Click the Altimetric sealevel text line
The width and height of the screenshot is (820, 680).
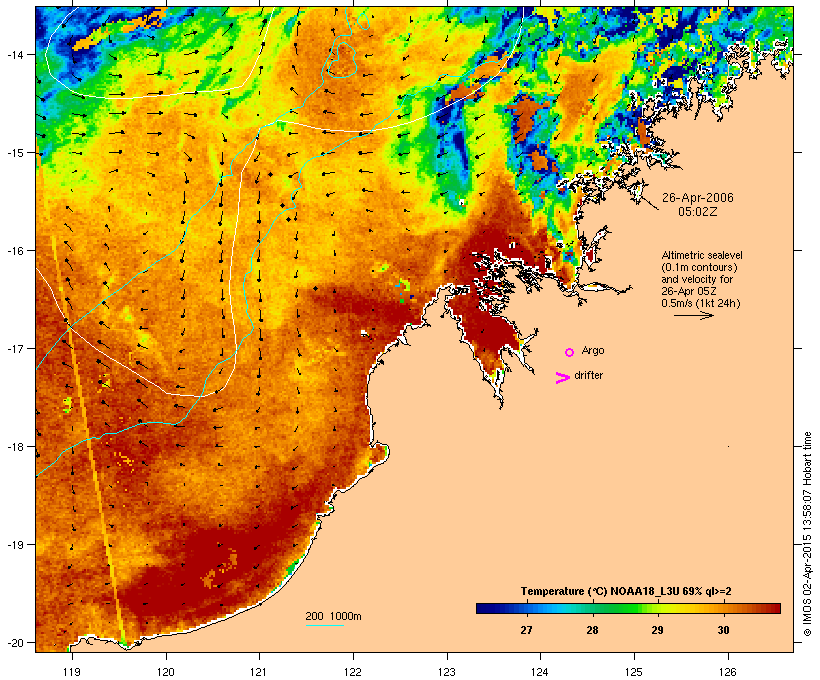coord(702,255)
